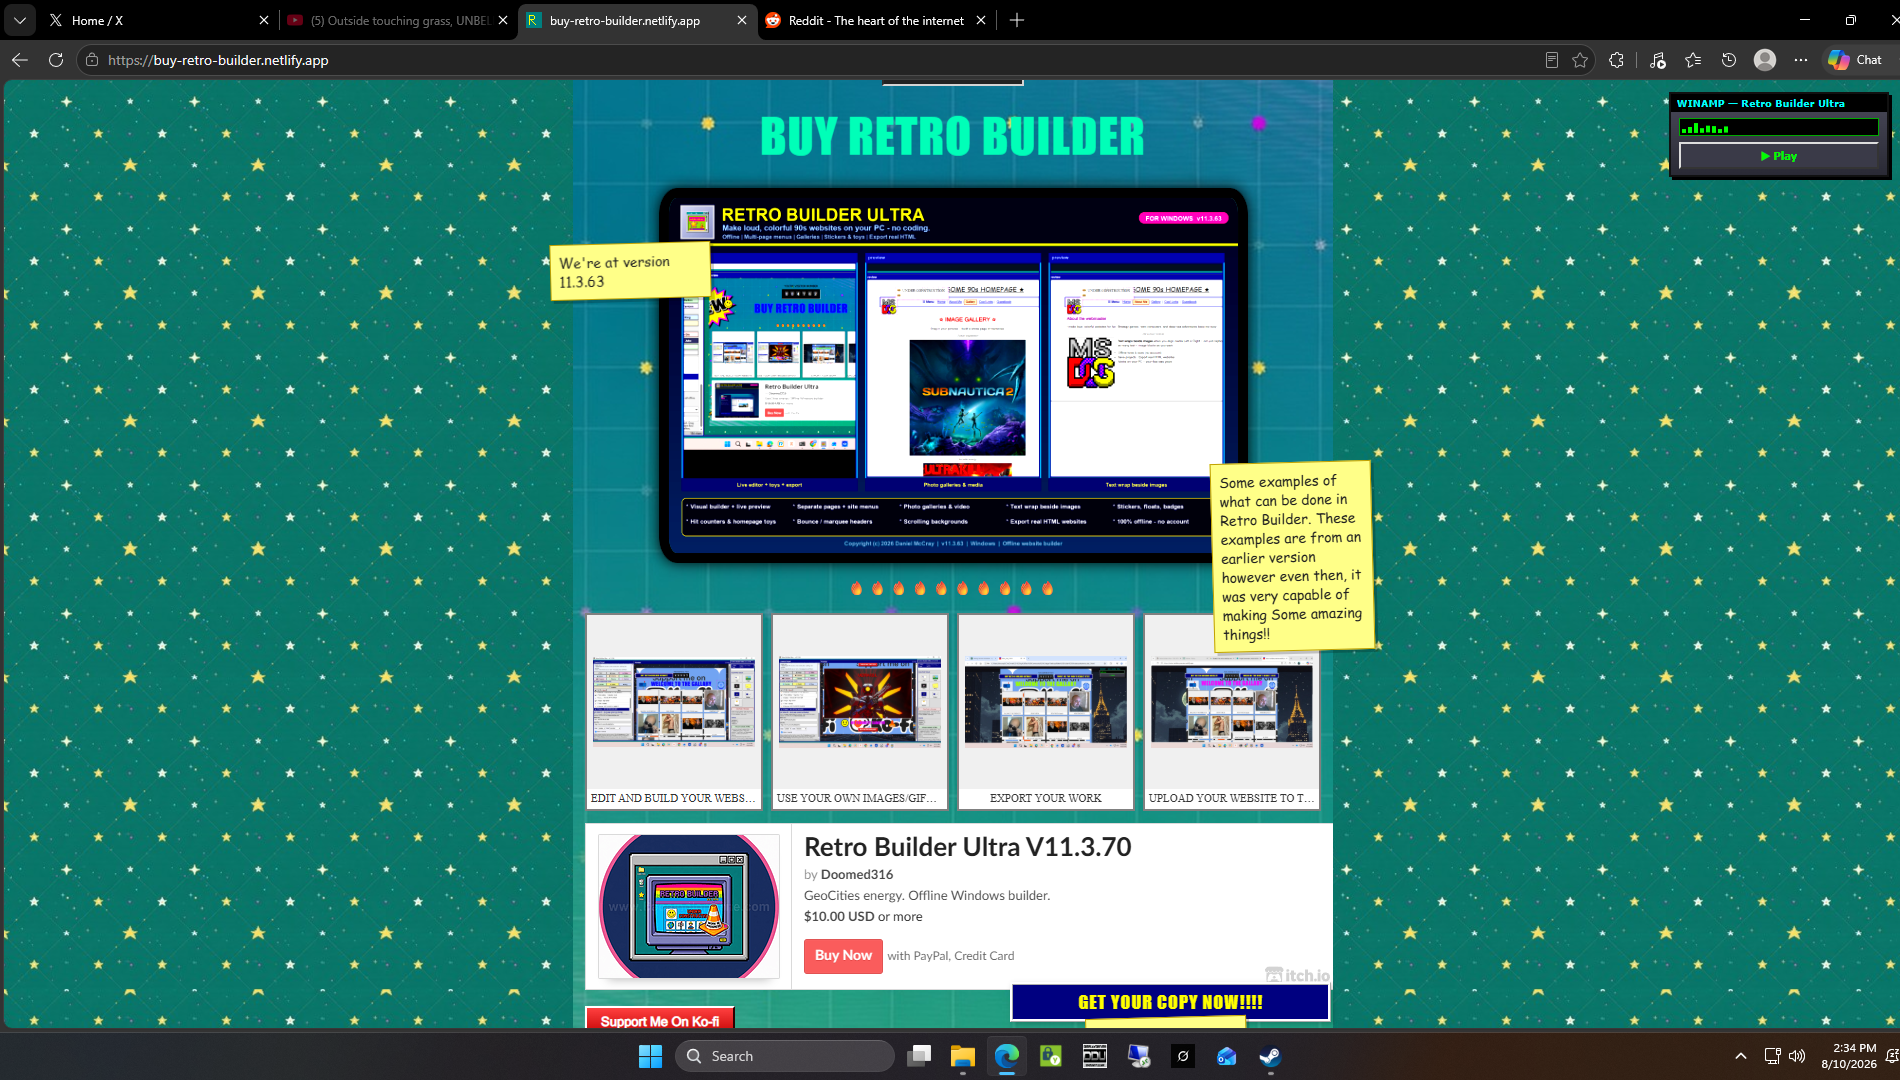Open the black square taskbar app

click(x=1183, y=1056)
